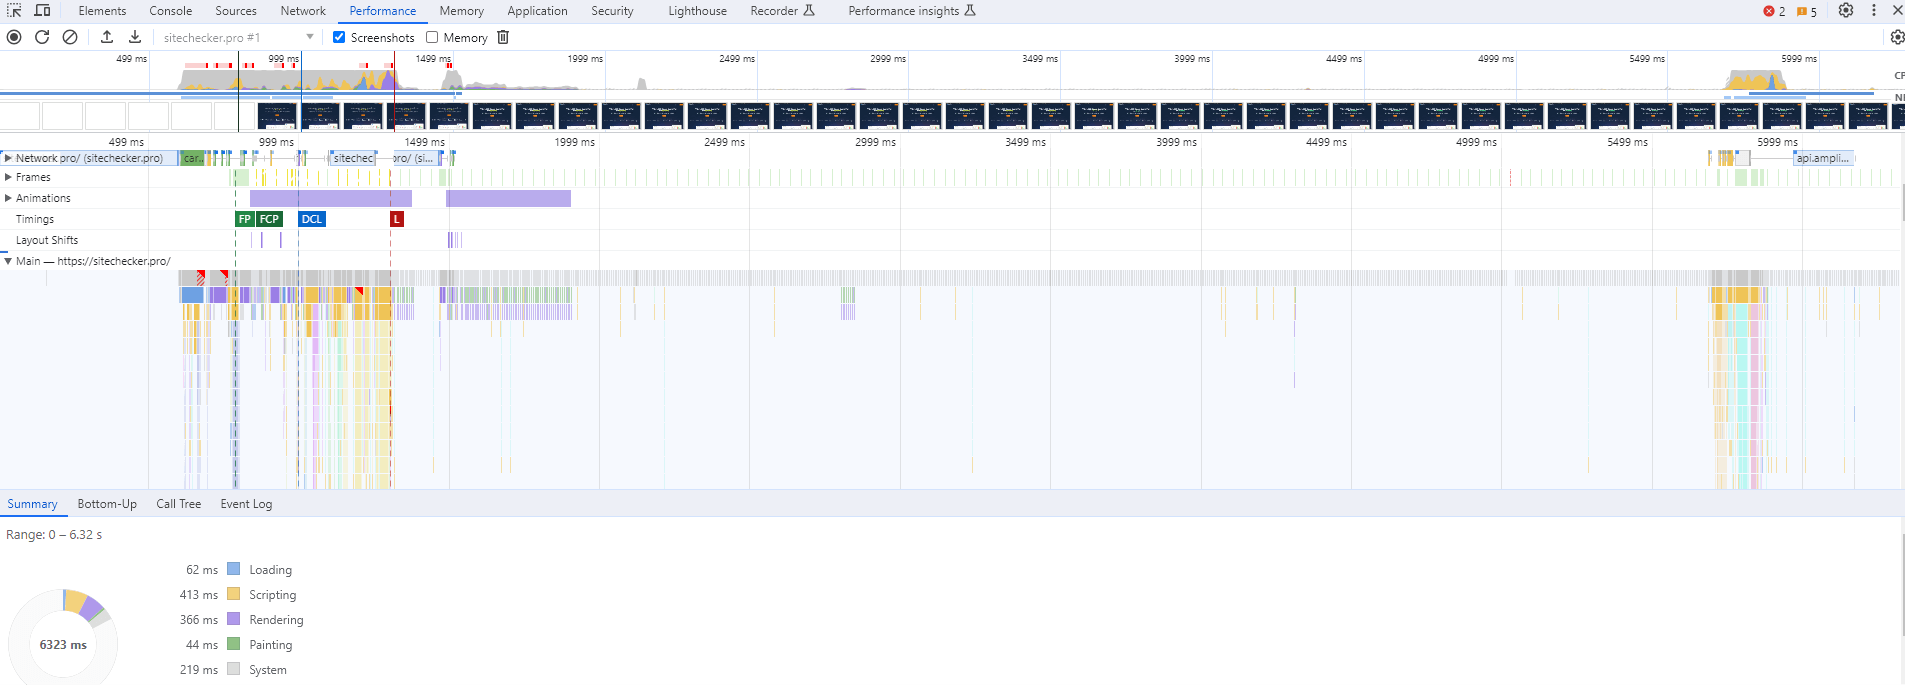This screenshot has width=1905, height=686.
Task: Open the Memory panel tab
Action: tap(461, 11)
